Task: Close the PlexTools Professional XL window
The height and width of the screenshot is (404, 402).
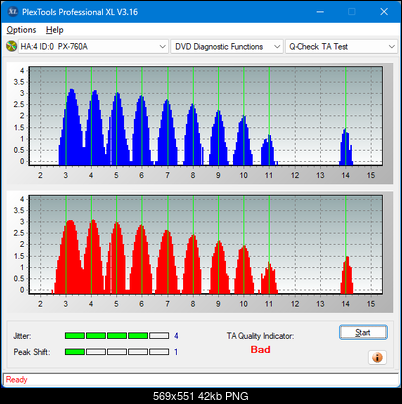Action: pyautogui.click(x=384, y=12)
